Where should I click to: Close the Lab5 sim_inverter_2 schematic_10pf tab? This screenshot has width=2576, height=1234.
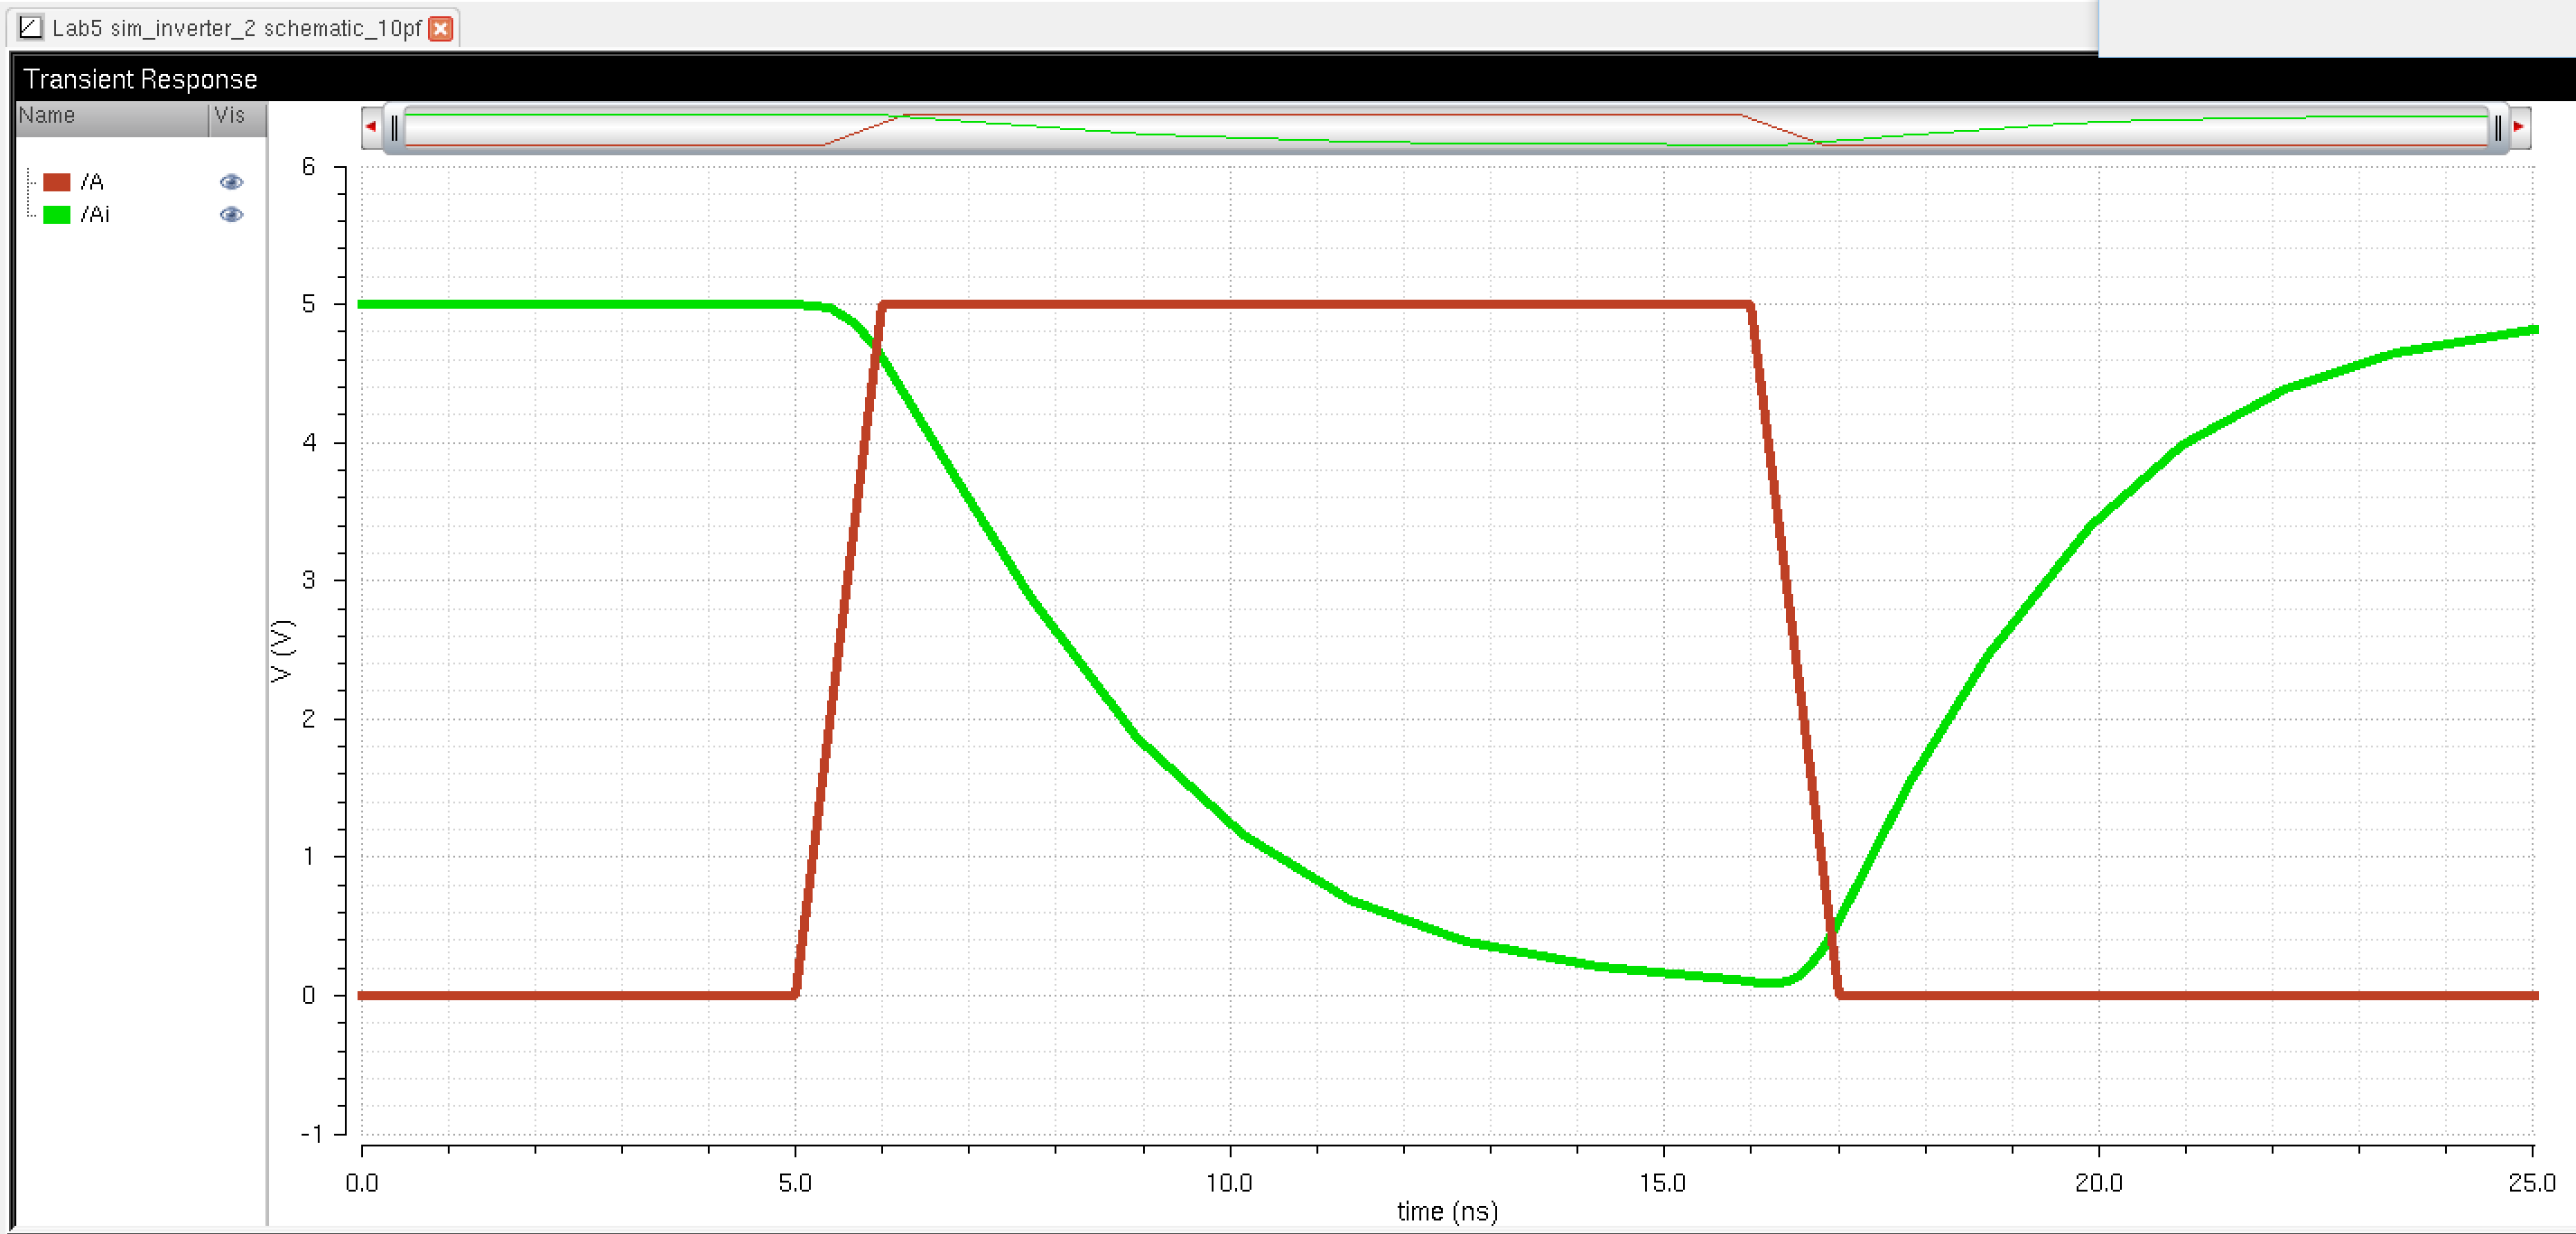439,28
